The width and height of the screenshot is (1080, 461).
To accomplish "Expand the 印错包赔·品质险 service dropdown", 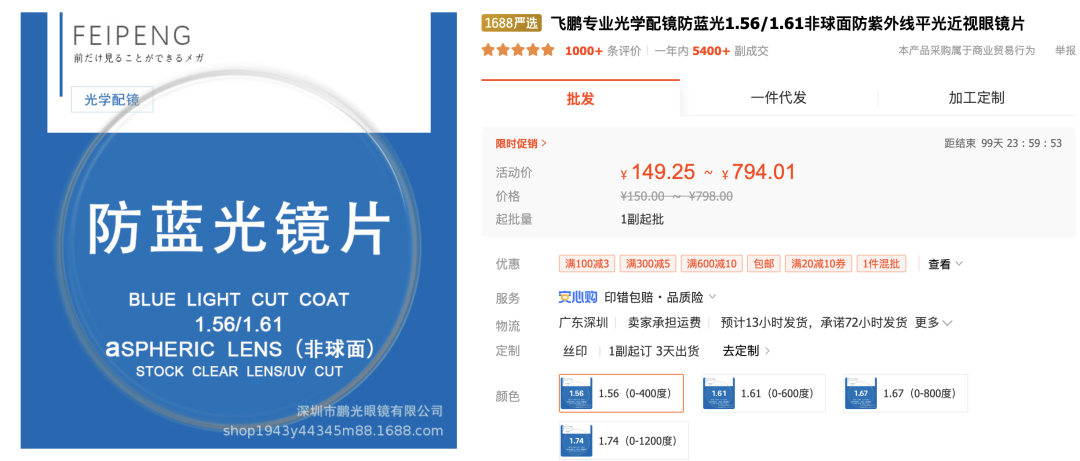I will click(660, 298).
